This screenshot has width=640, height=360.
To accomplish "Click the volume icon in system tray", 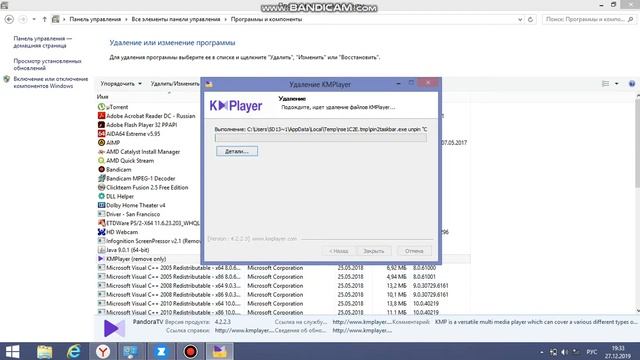I will click(564, 352).
